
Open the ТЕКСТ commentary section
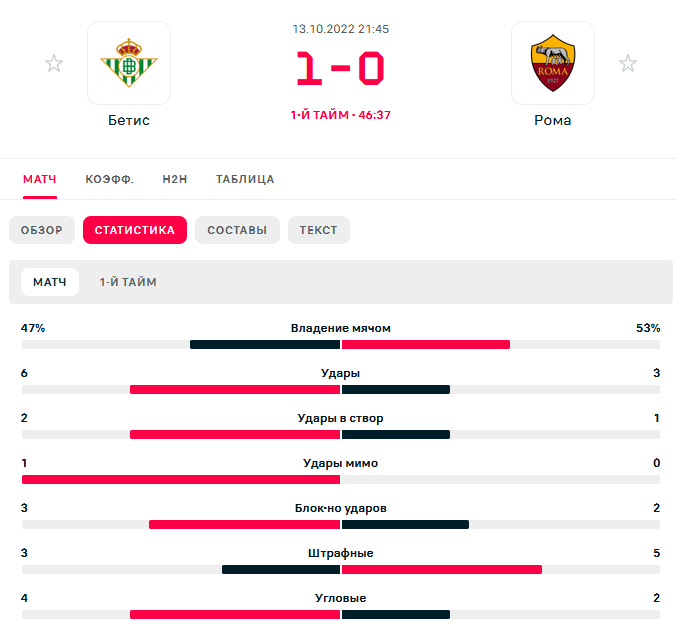coord(319,230)
